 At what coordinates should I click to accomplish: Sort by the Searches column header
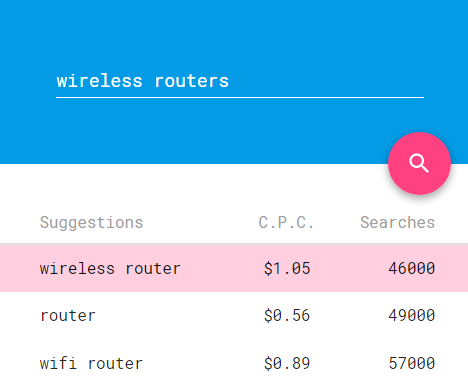point(397,223)
